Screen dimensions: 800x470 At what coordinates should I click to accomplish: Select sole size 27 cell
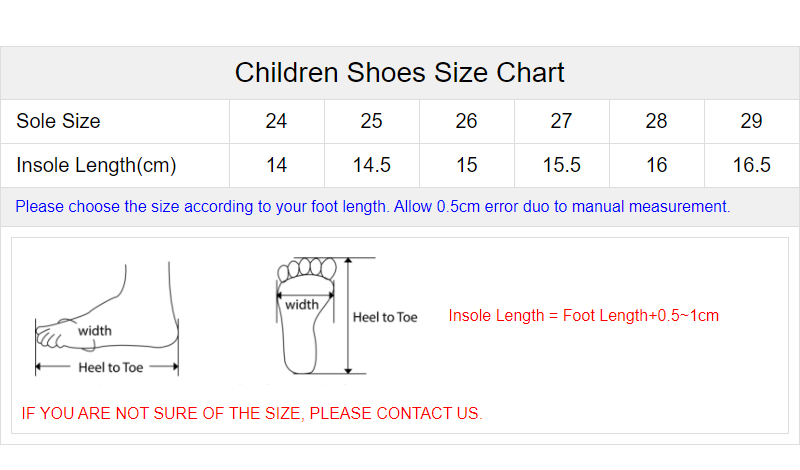coord(561,121)
